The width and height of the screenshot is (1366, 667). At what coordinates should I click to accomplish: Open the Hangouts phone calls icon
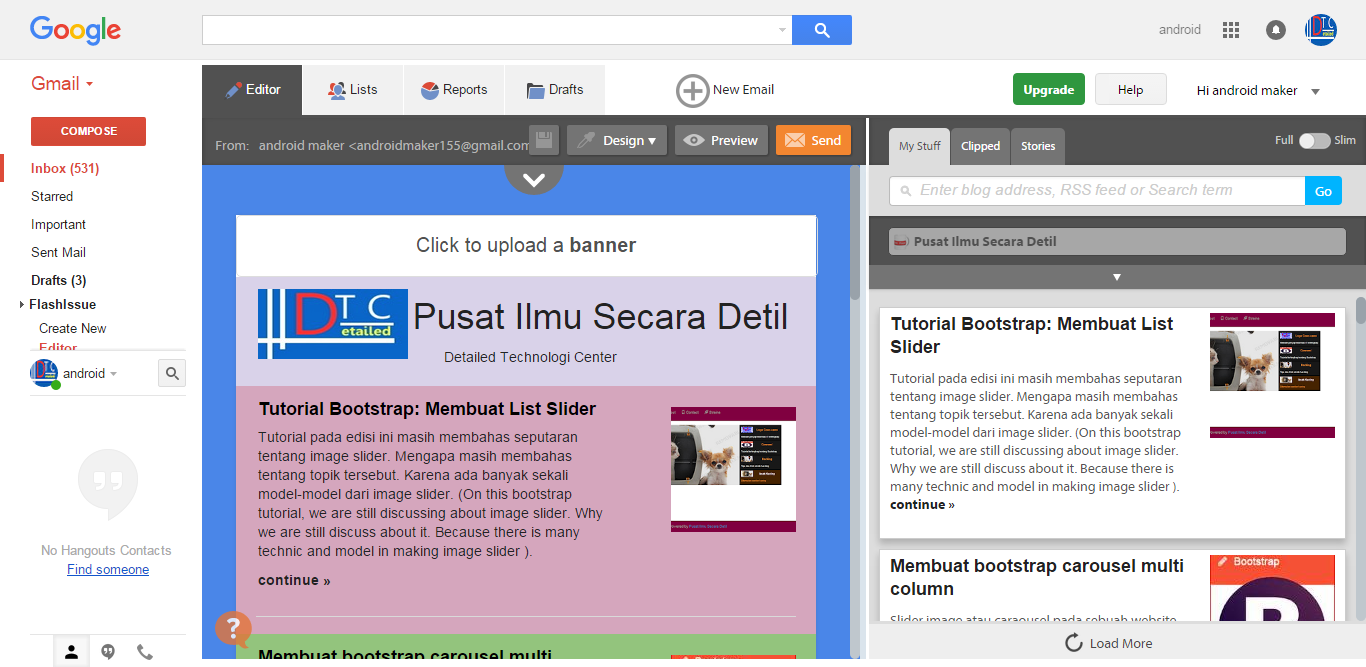[145, 652]
